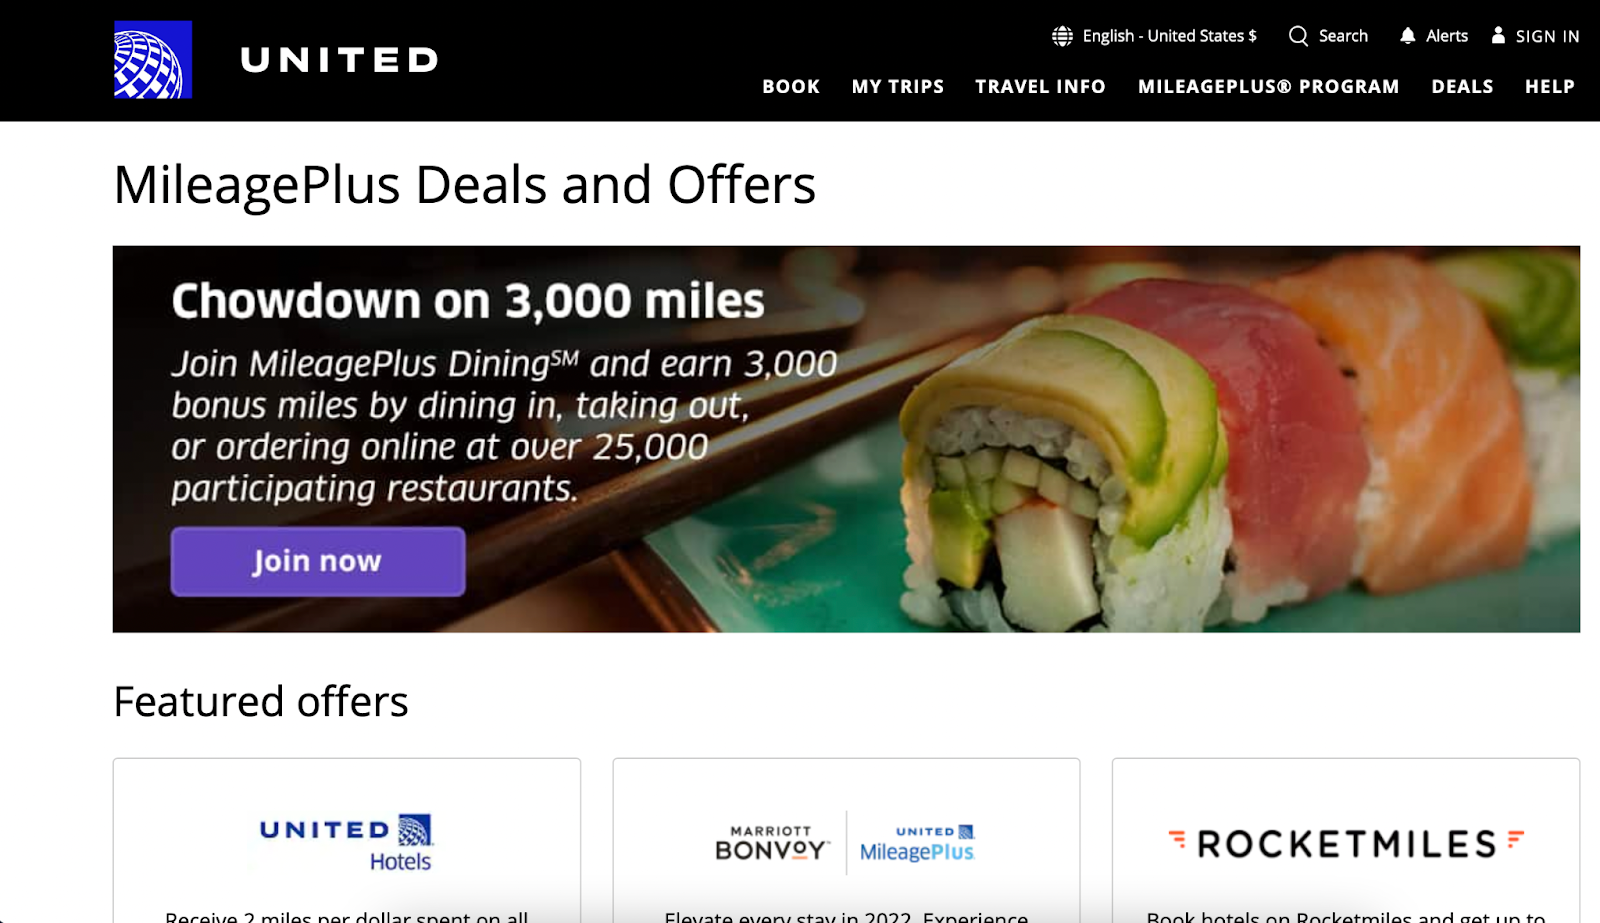Open the MY TRIPS menu
The height and width of the screenshot is (923, 1600).
[x=898, y=87]
